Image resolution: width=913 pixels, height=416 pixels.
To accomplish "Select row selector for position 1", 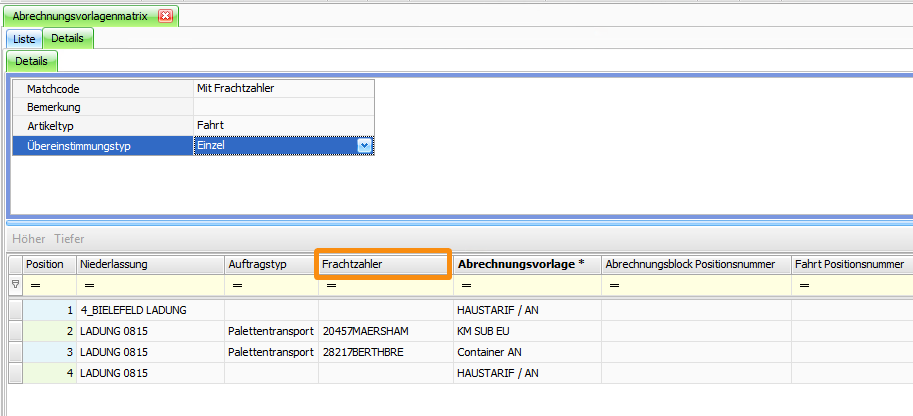I will 15,310.
